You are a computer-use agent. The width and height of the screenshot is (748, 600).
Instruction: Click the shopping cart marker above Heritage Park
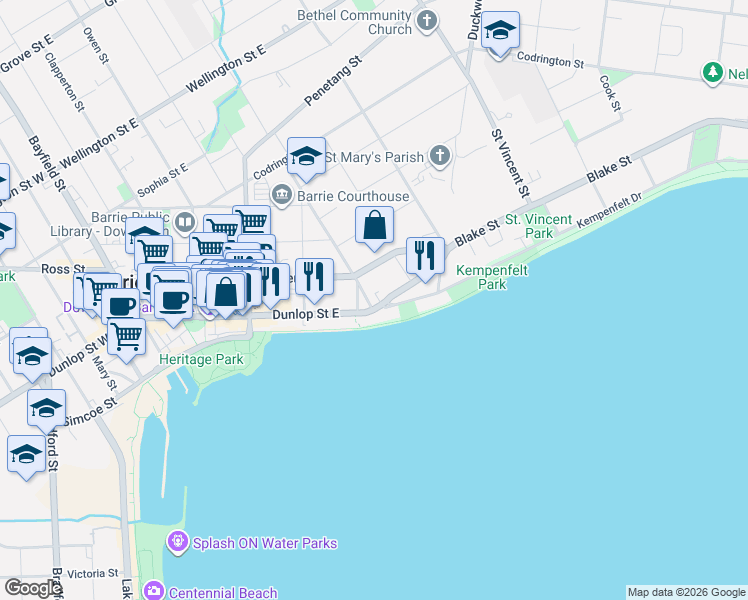126,341
